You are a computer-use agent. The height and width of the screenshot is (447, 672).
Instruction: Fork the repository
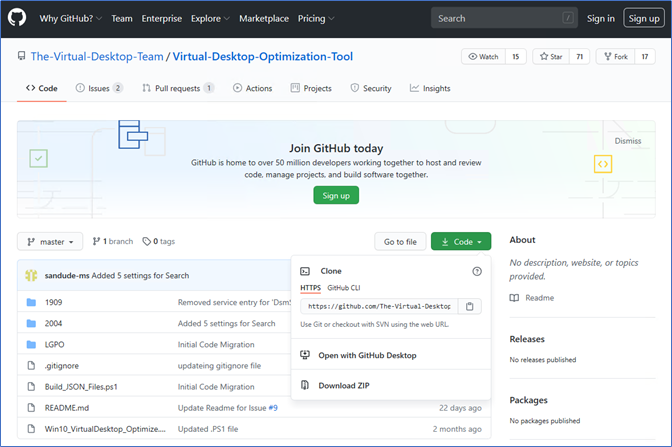pos(615,57)
